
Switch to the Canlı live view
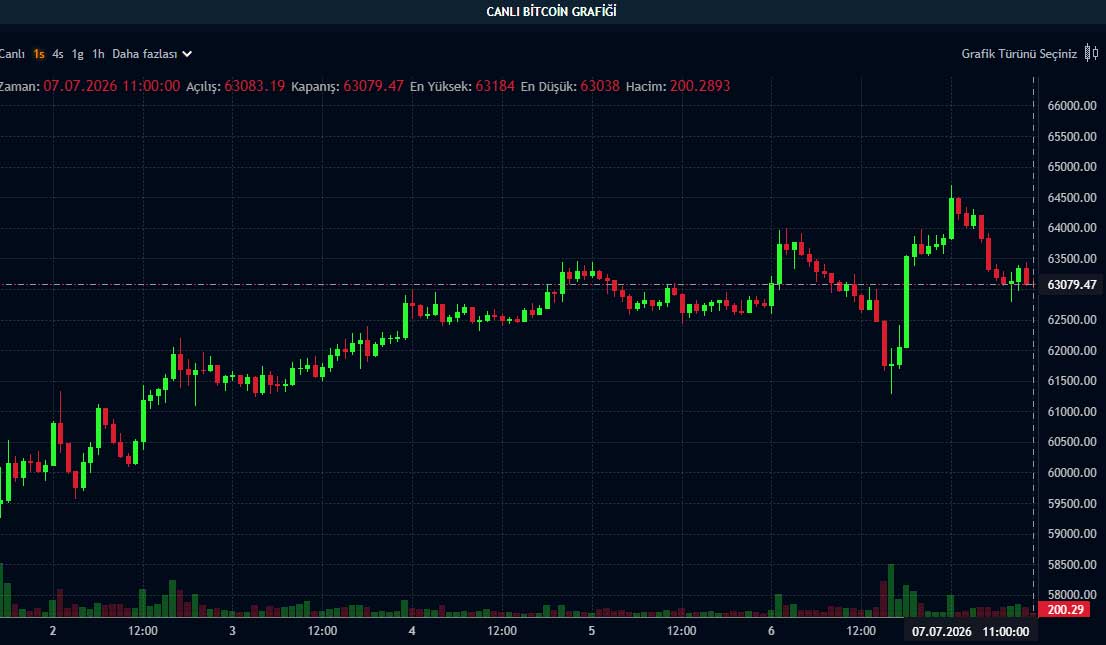pyautogui.click(x=12, y=54)
